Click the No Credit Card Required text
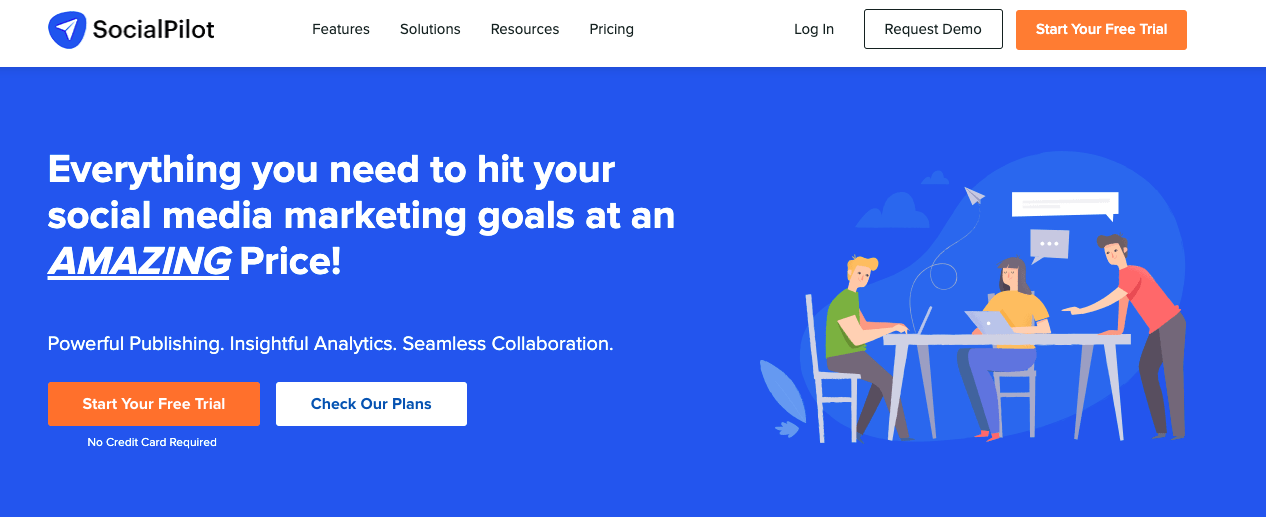 coord(152,442)
